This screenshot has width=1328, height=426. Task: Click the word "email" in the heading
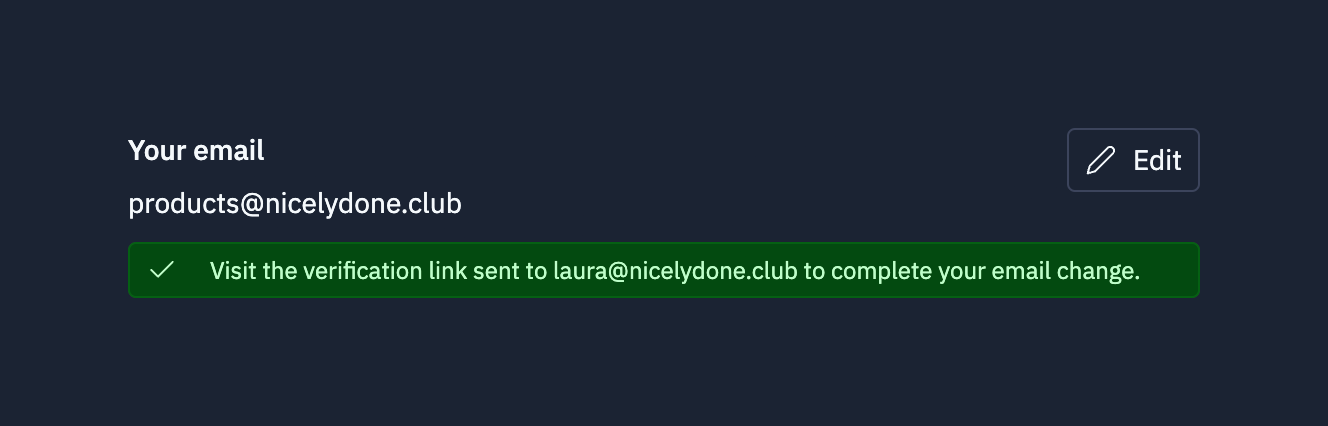pos(229,150)
